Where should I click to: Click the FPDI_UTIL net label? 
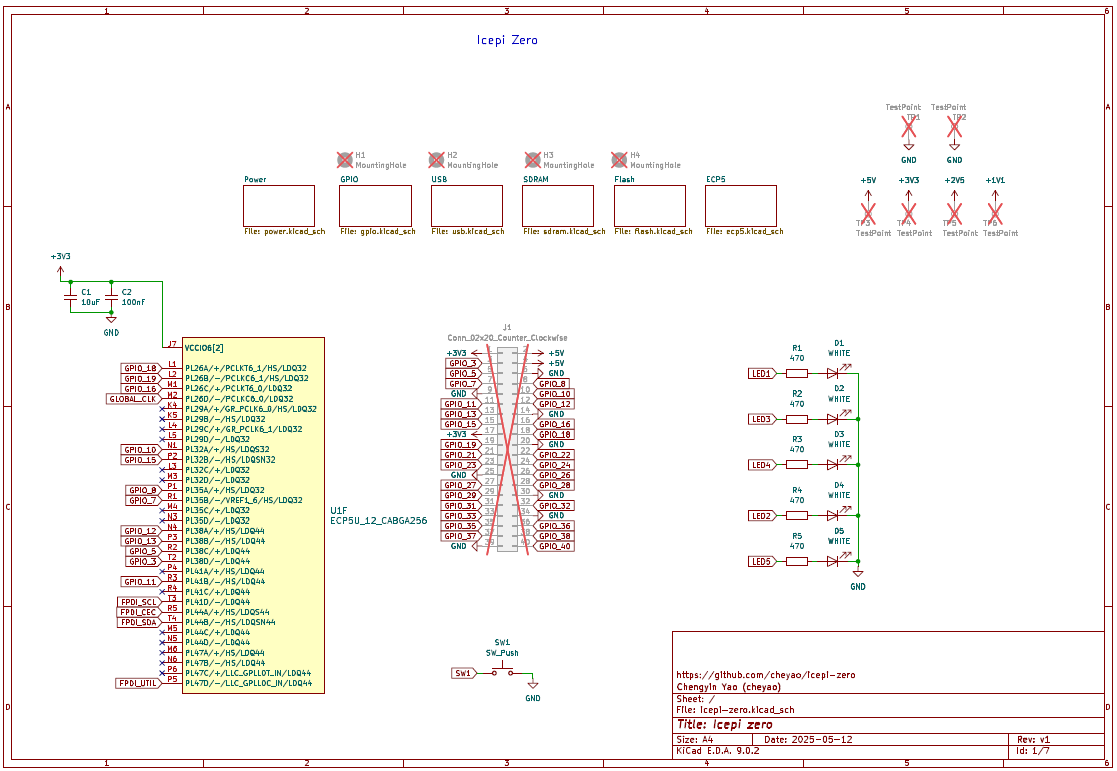[x=138, y=684]
